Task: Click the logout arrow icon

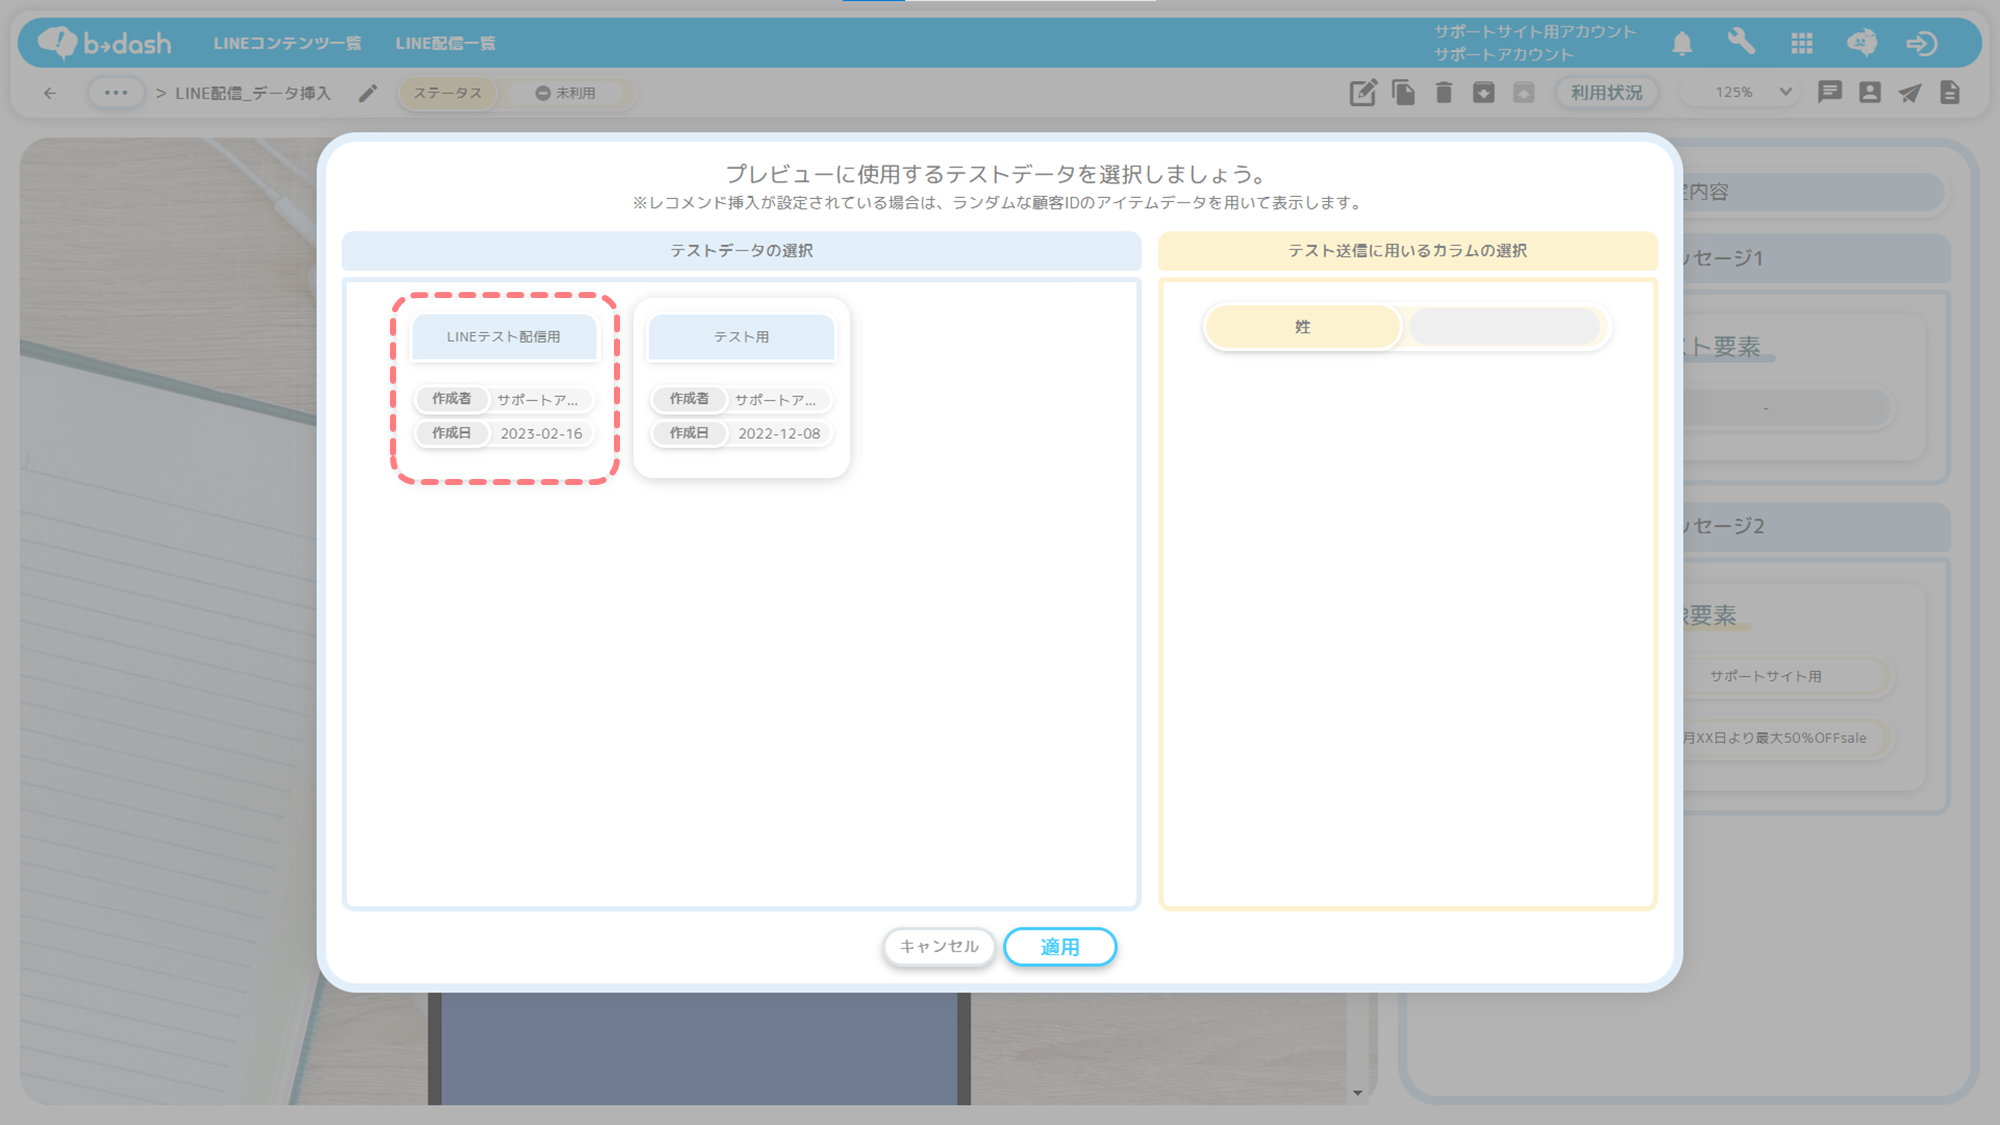Action: pyautogui.click(x=1921, y=43)
